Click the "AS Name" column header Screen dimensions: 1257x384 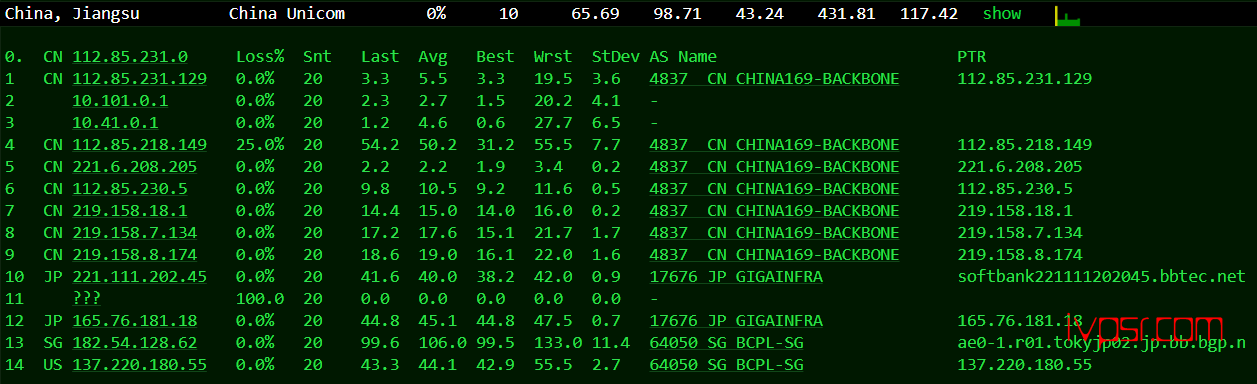point(683,57)
